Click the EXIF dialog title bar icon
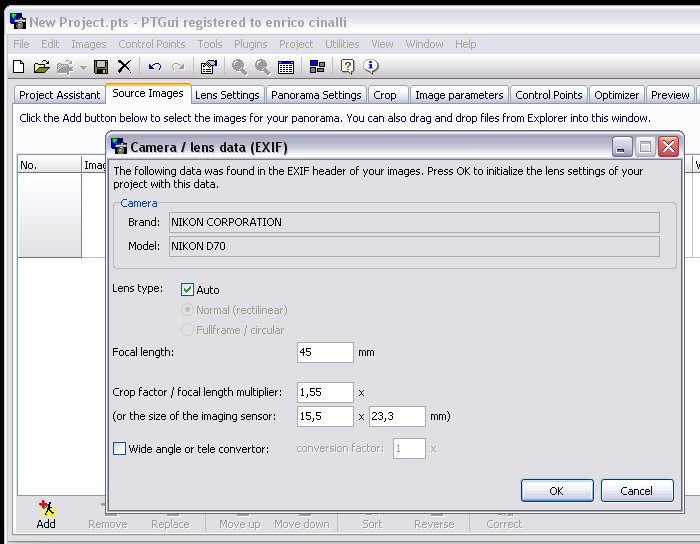Image resolution: width=700 pixels, height=544 pixels. coord(119,146)
